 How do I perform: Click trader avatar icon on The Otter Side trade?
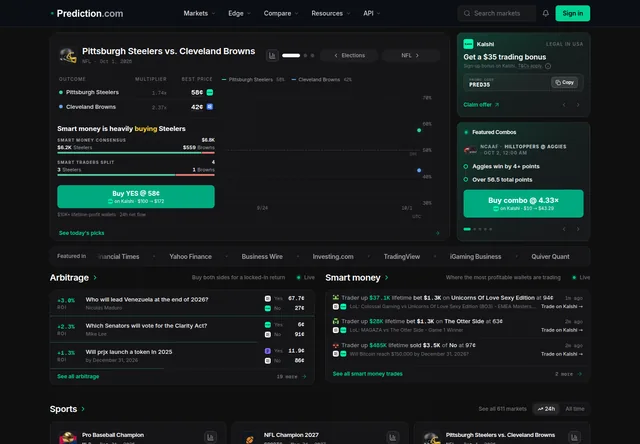tap(336, 321)
